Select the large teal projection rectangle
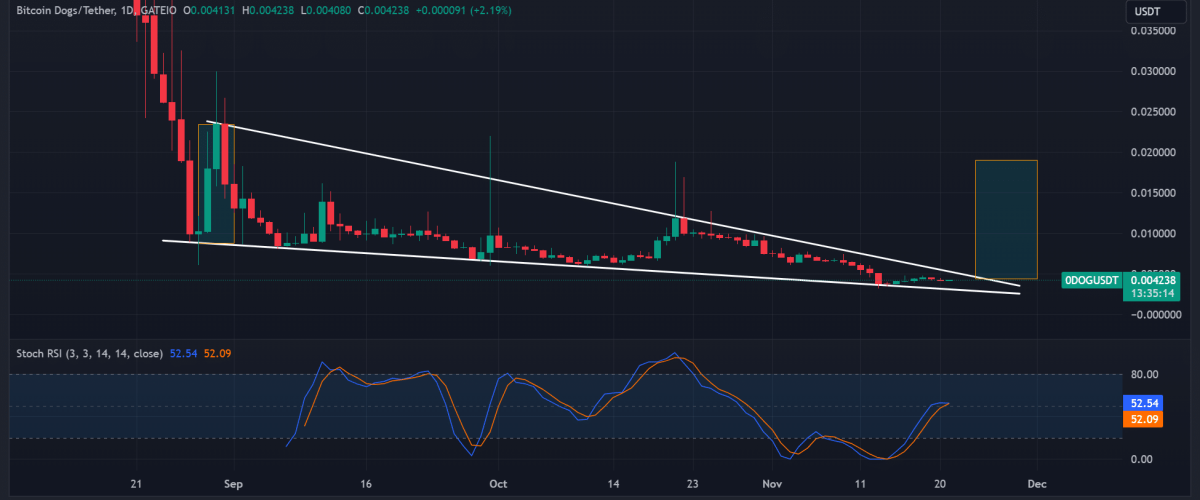 1006,219
